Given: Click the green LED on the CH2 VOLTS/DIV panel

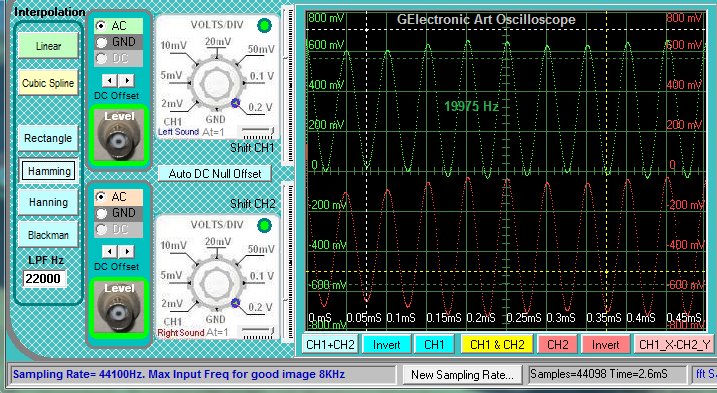Looking at the screenshot, I should pos(264,225).
